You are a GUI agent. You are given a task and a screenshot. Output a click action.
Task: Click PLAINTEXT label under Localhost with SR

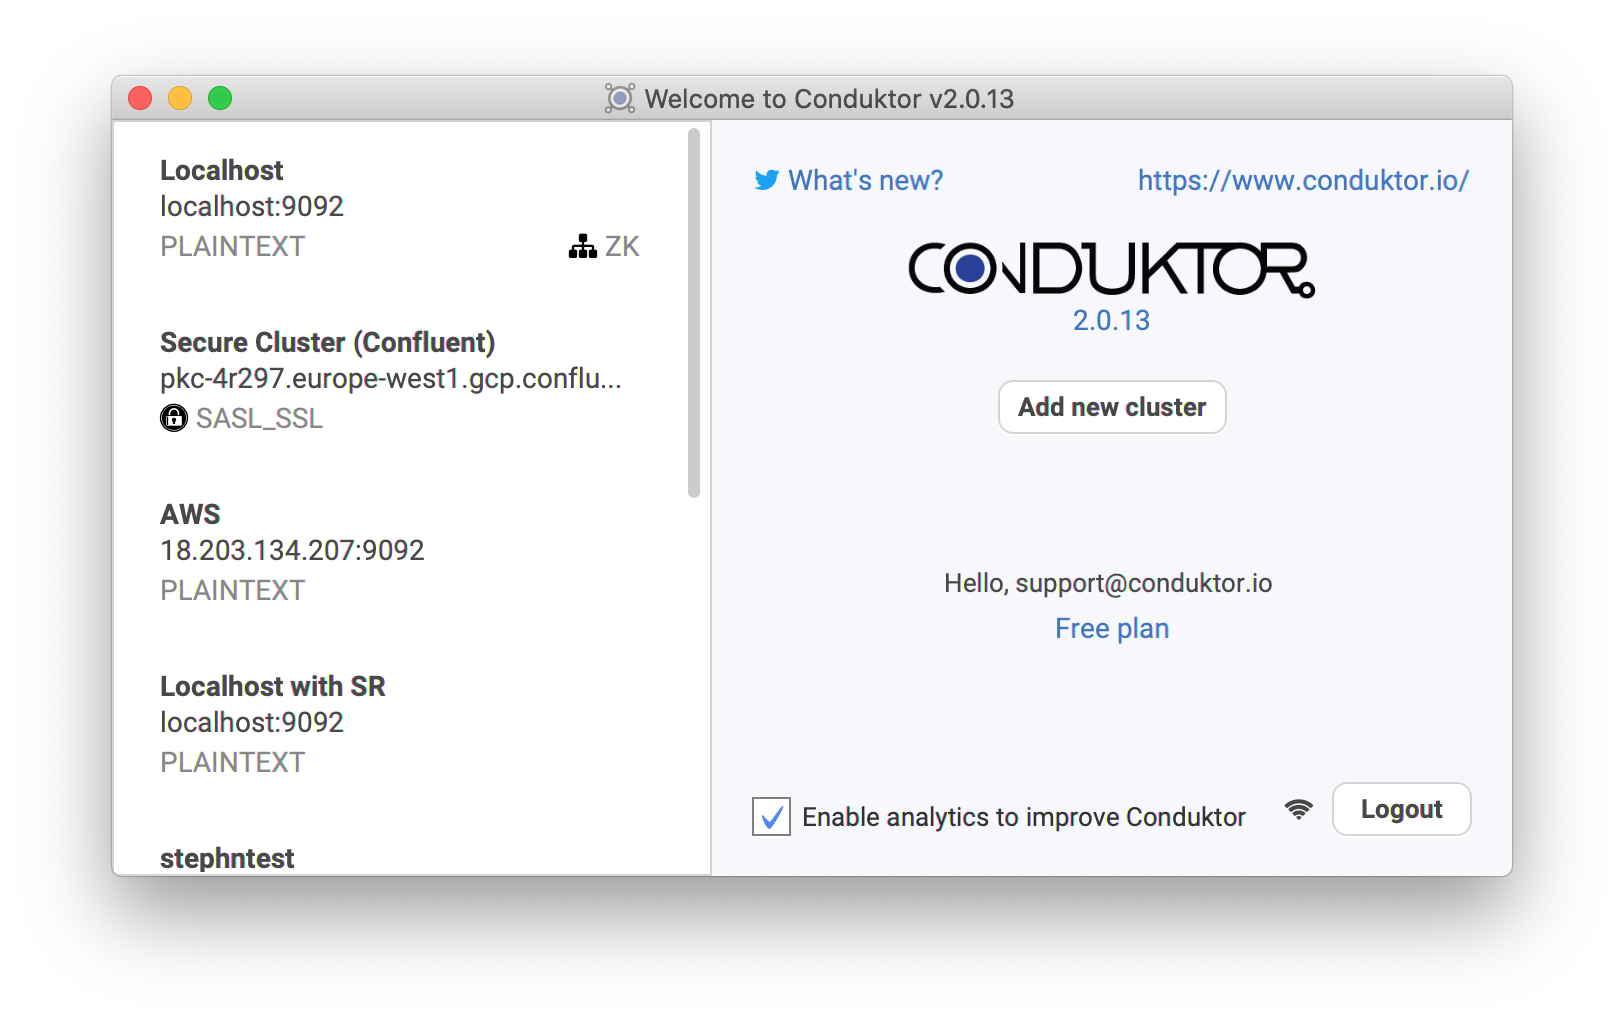[x=232, y=762]
